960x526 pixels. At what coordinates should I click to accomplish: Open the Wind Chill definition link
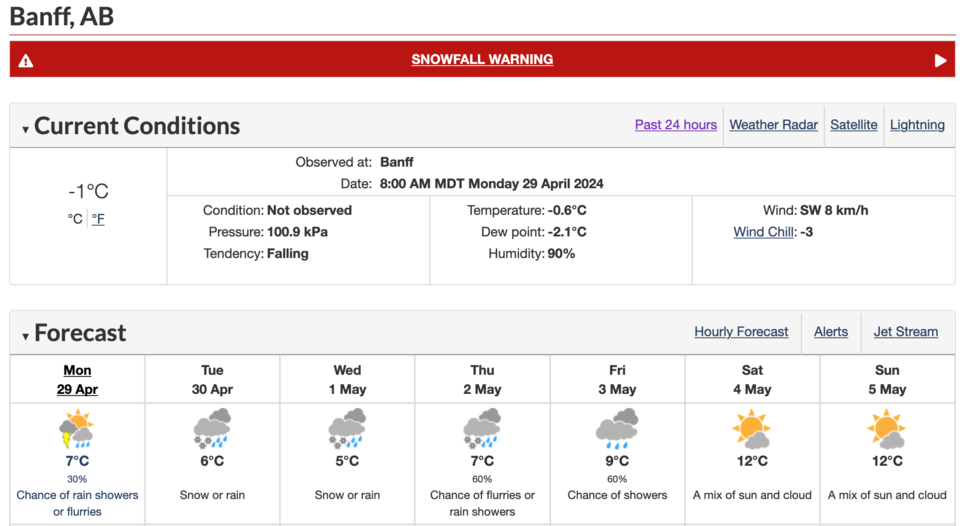click(x=763, y=232)
